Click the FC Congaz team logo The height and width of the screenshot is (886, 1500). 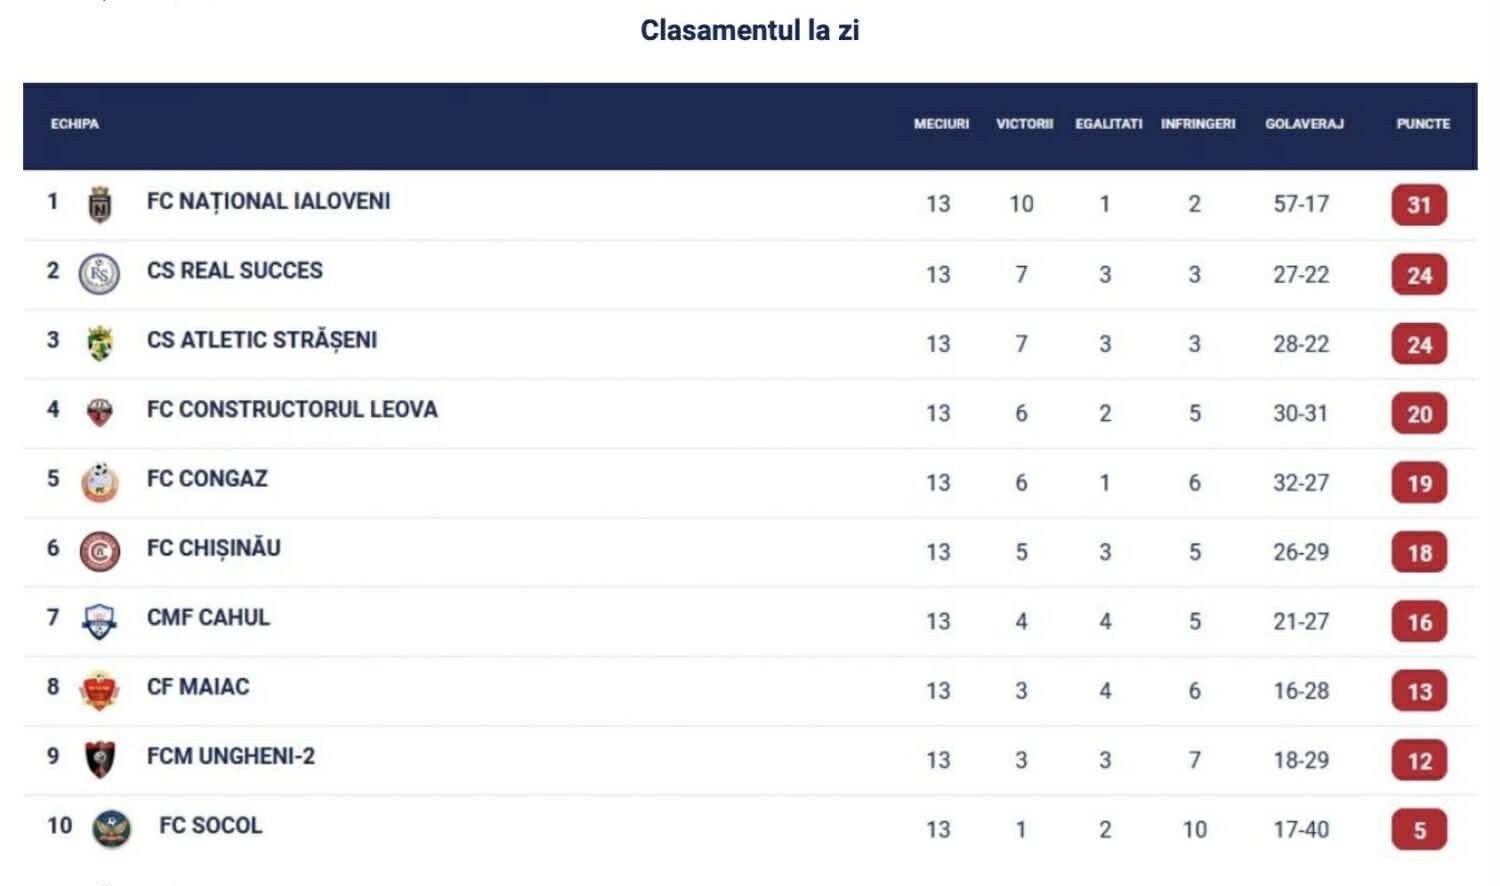click(99, 482)
